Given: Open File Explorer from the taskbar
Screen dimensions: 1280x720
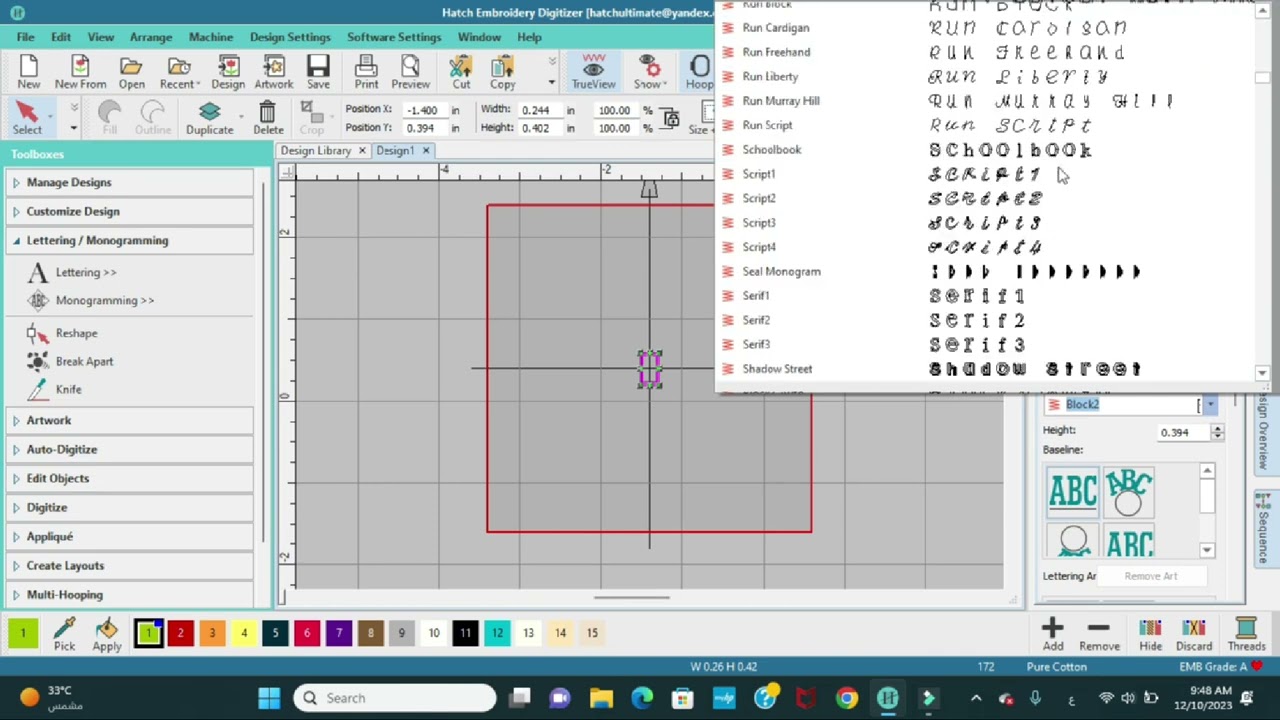Looking at the screenshot, I should 601,698.
